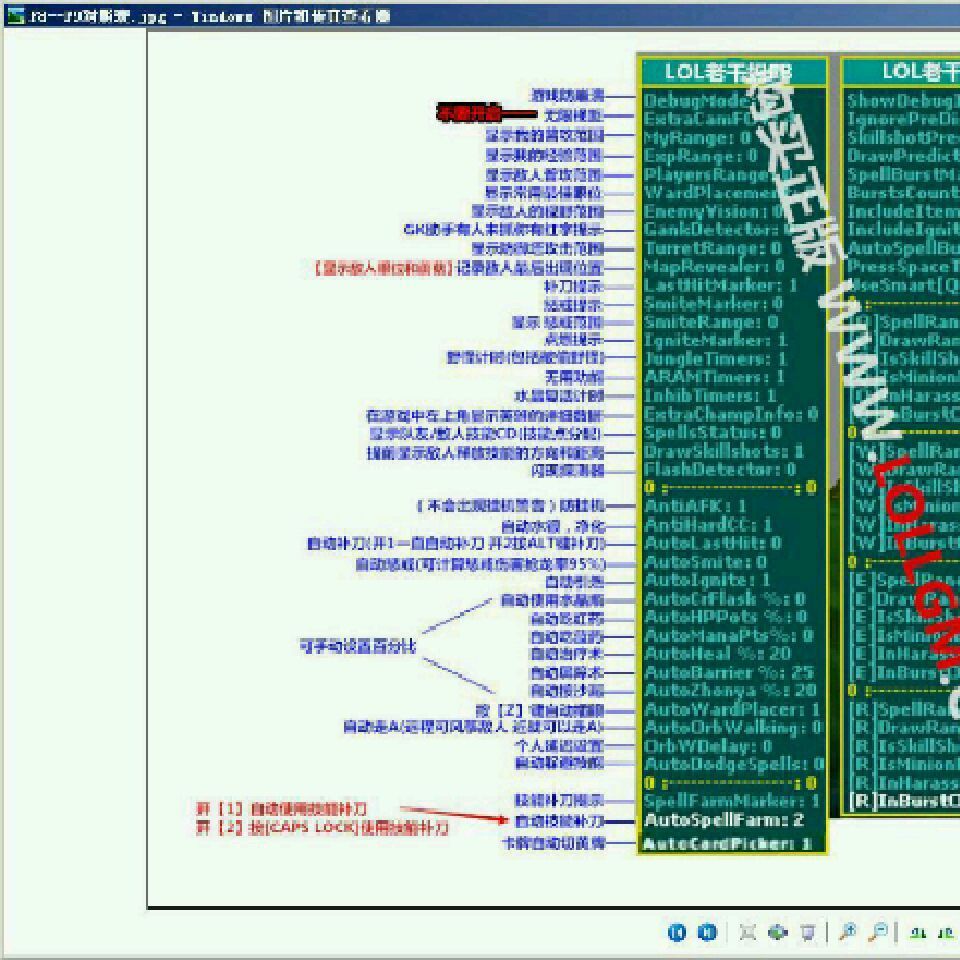Click the 'AutoSpellFarm: 2' line
The height and width of the screenshot is (960, 960).
point(723,820)
